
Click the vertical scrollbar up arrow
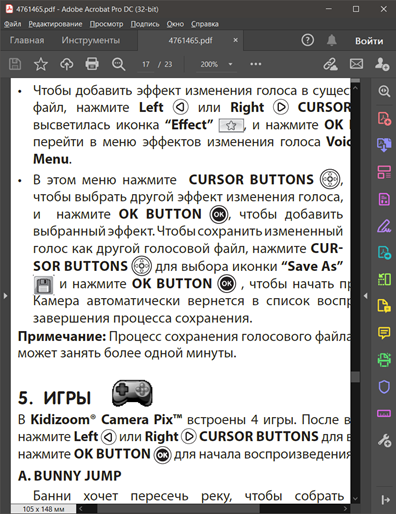[x=355, y=88]
